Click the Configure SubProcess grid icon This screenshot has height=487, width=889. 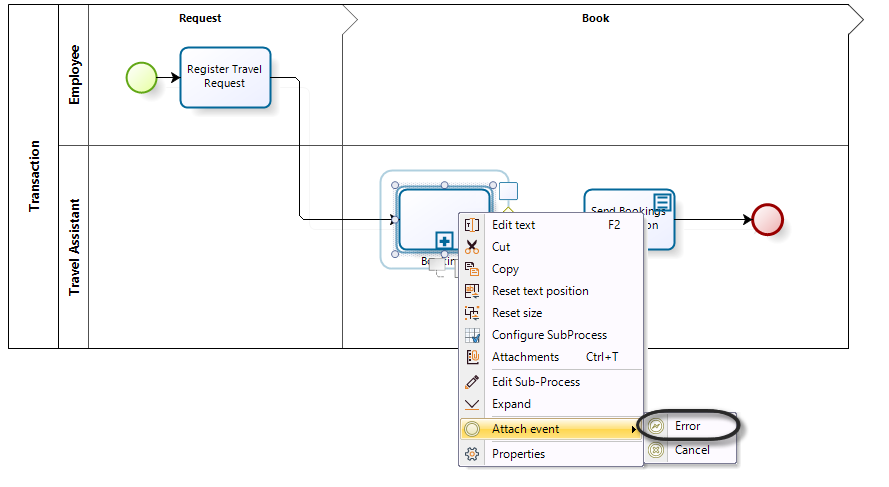pyautogui.click(x=473, y=335)
